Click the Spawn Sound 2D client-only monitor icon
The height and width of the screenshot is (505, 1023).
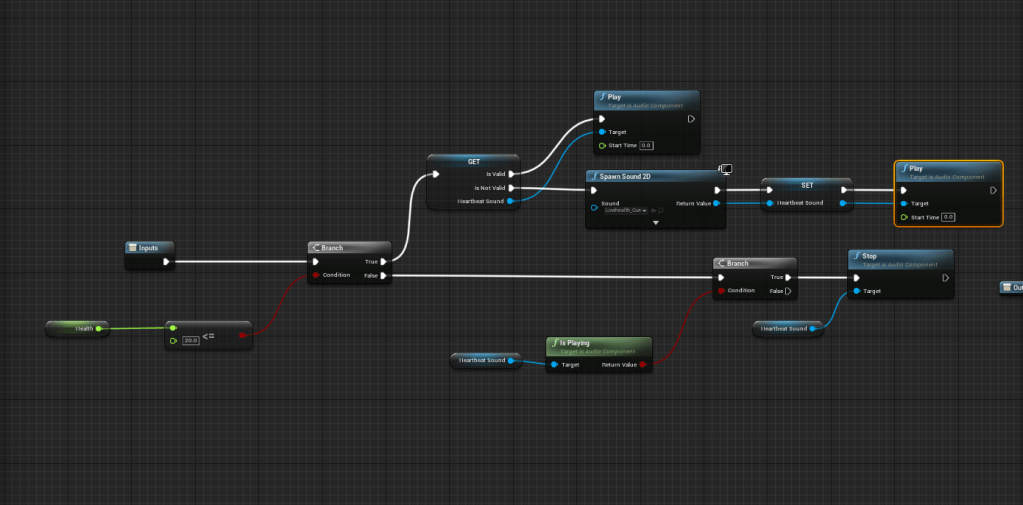pos(726,170)
